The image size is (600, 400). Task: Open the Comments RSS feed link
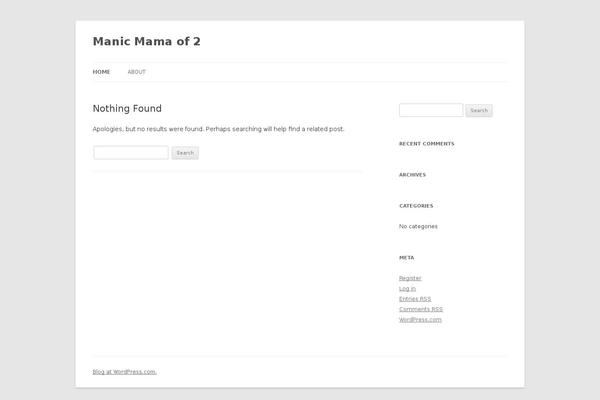point(421,309)
